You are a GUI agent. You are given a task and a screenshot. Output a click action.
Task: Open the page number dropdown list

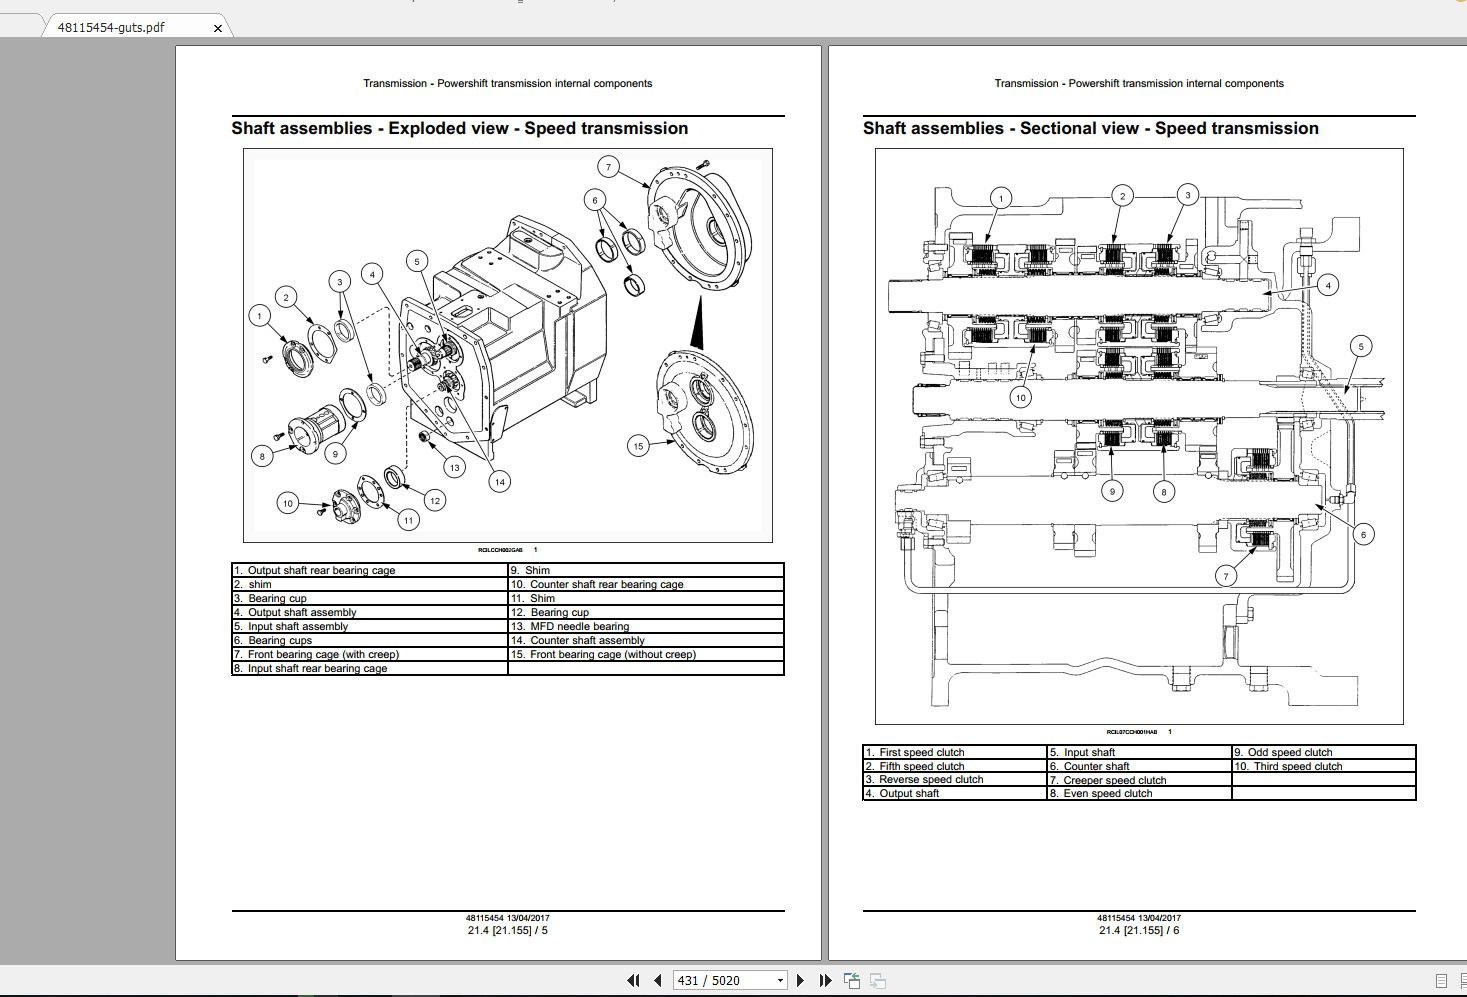click(779, 980)
